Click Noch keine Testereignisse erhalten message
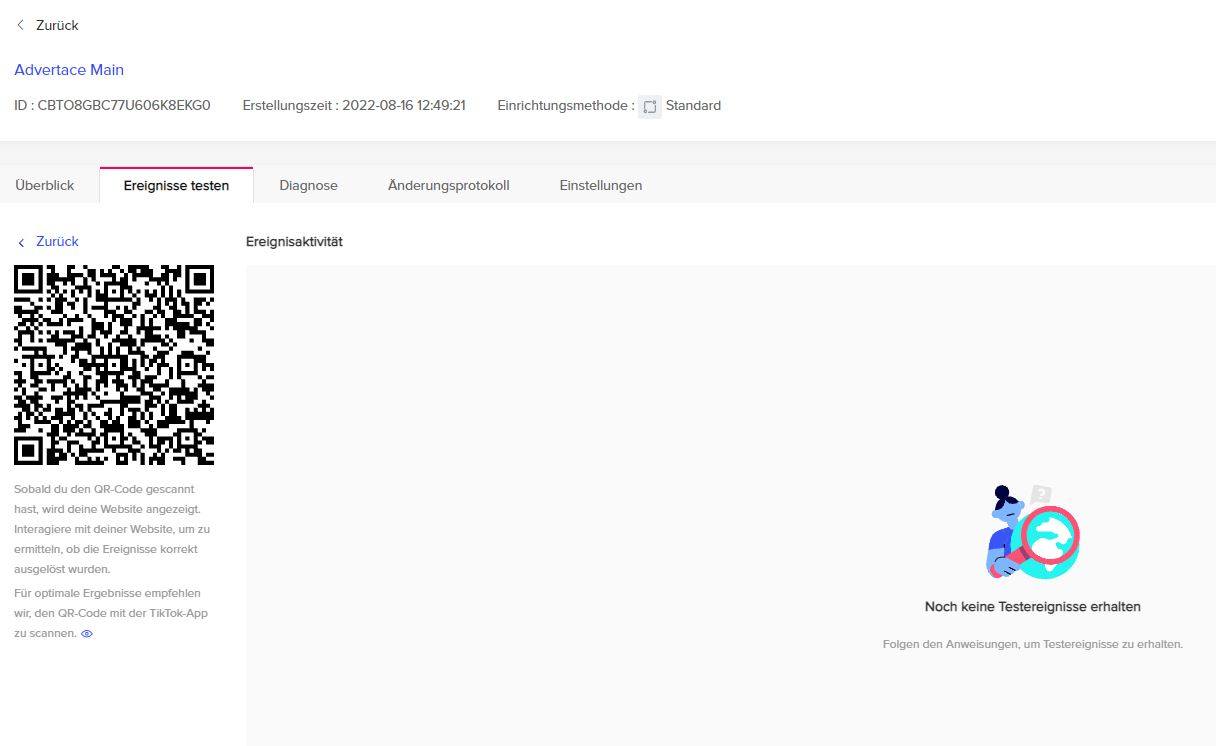1216x746 pixels. pyautogui.click(x=1033, y=607)
